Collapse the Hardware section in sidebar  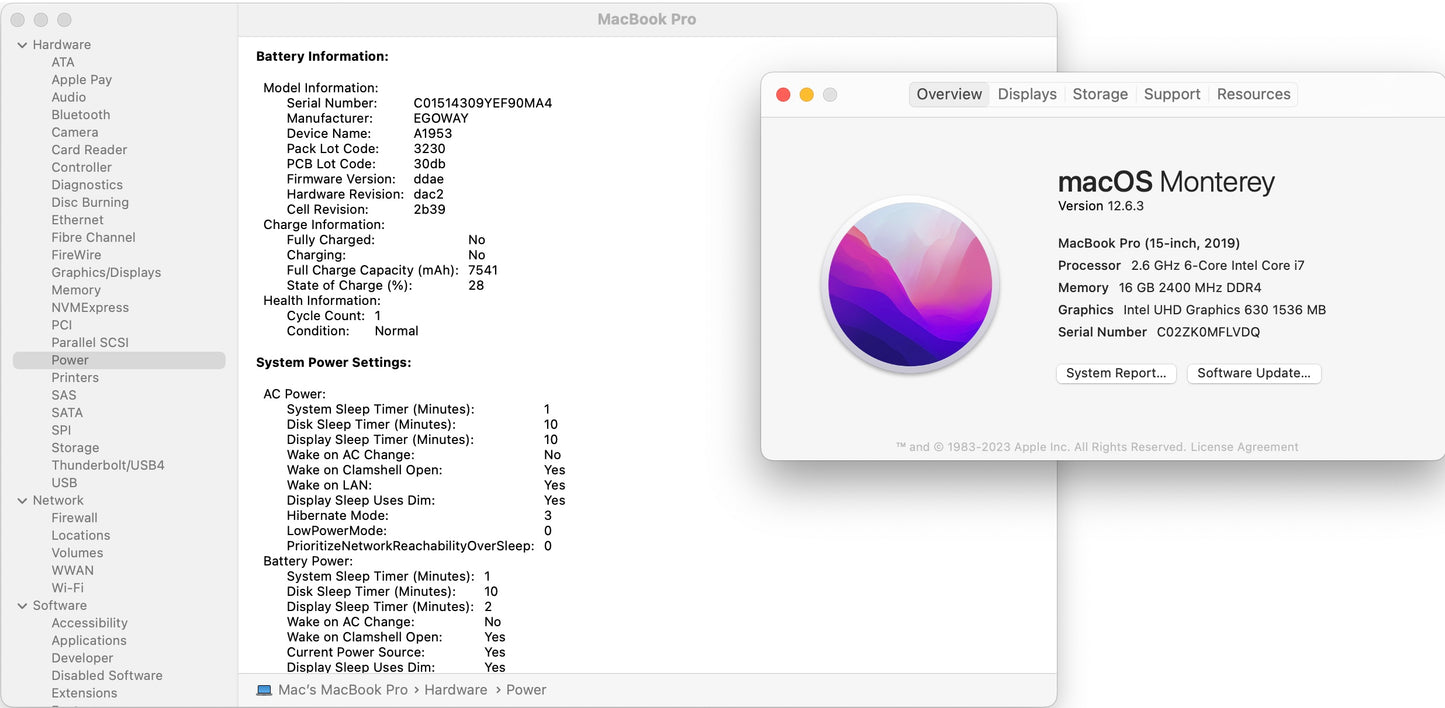pyautogui.click(x=22, y=45)
